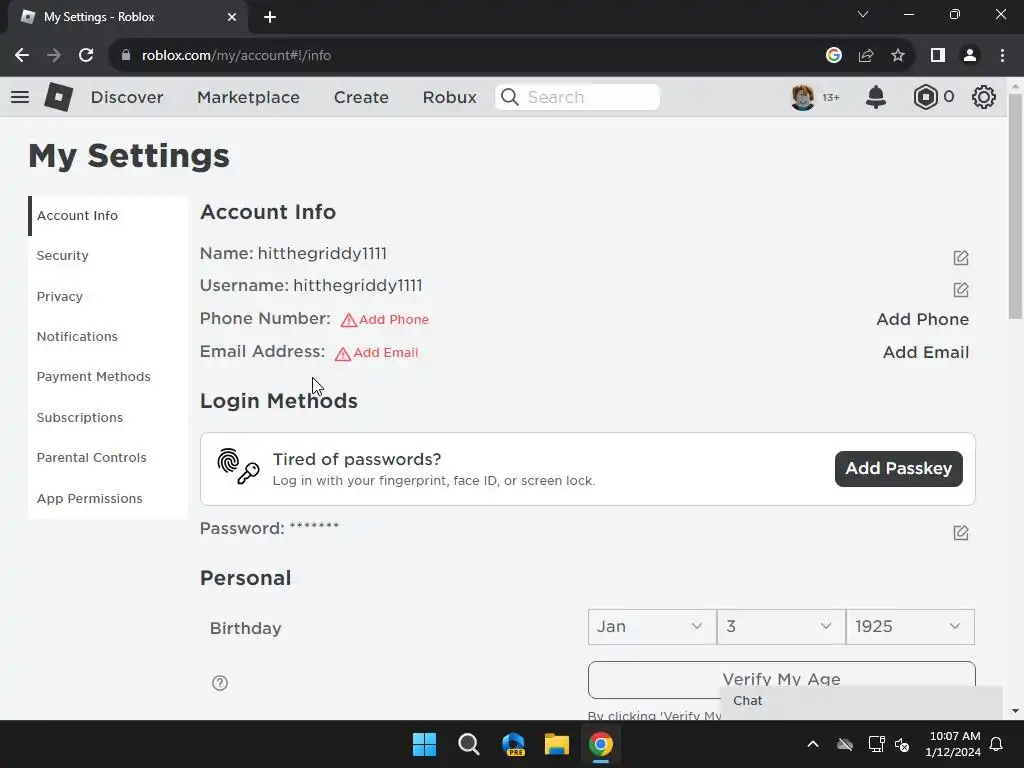This screenshot has height=768, width=1024.
Task: Open Windows Start menu
Action: (424, 744)
